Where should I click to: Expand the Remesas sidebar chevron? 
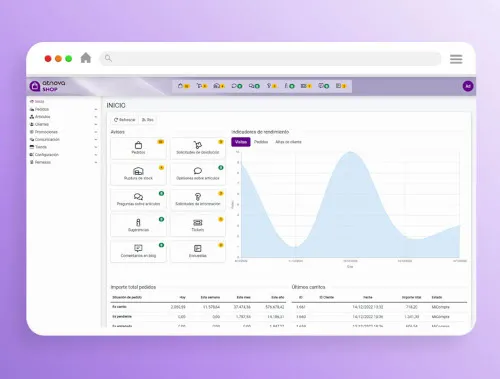(x=96, y=162)
